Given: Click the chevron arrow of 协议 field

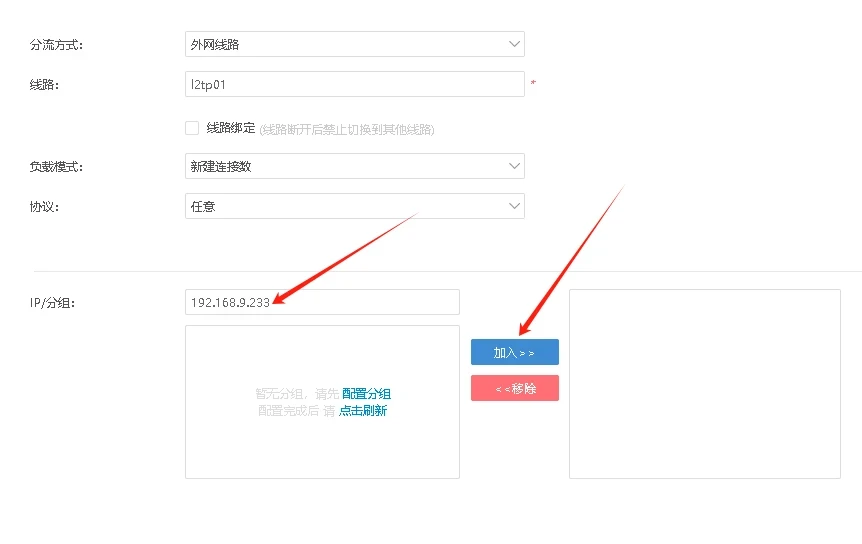Looking at the screenshot, I should (x=514, y=207).
